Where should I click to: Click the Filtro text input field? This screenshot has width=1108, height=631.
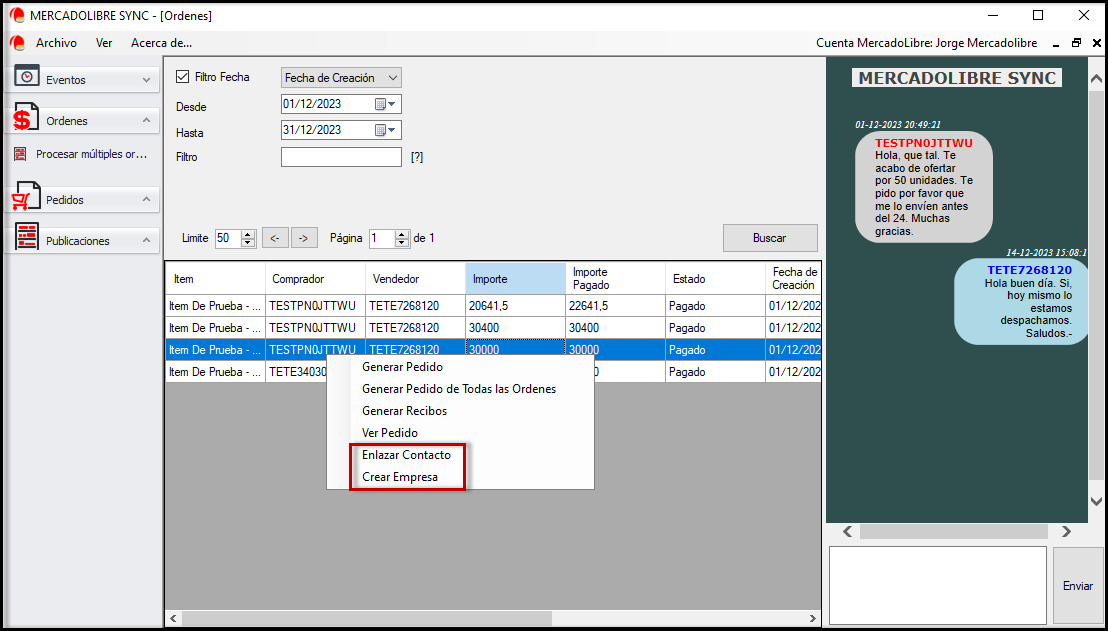pyautogui.click(x=341, y=157)
